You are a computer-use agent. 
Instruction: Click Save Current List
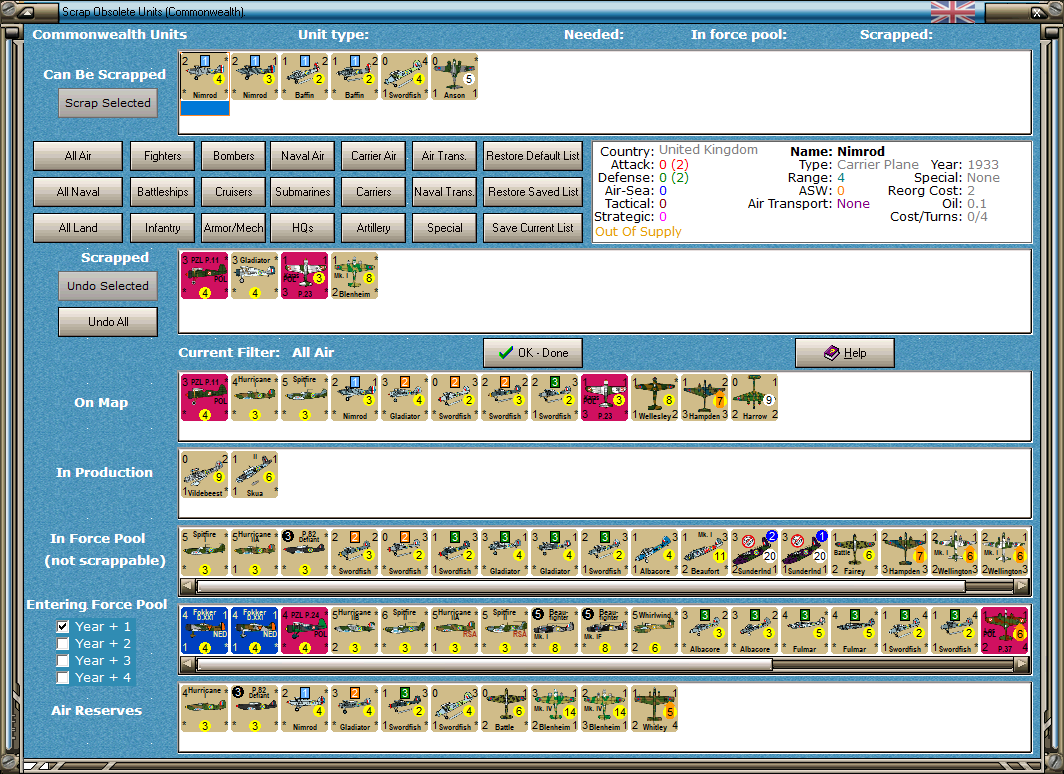(x=533, y=228)
